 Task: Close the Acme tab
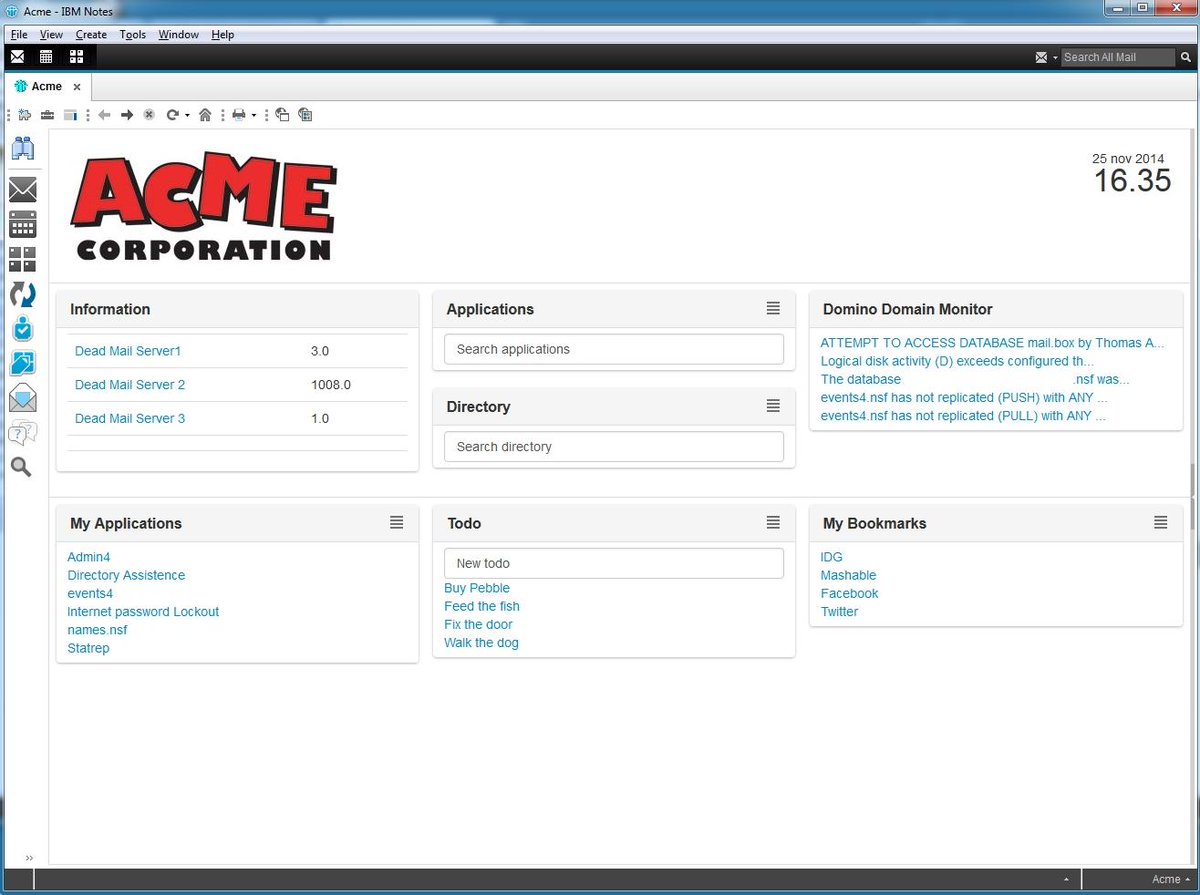77,87
